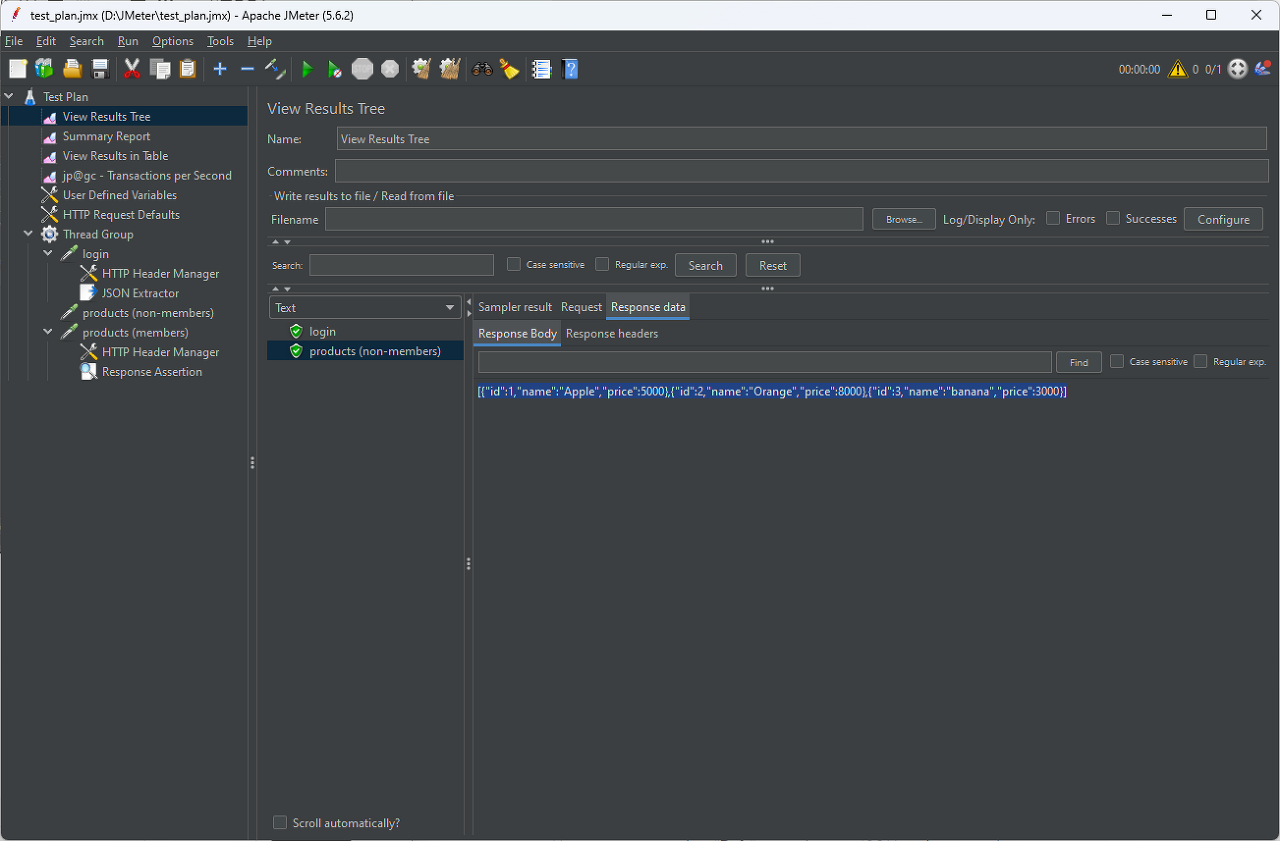Create a new test plan via toolbar icon

coord(18,69)
